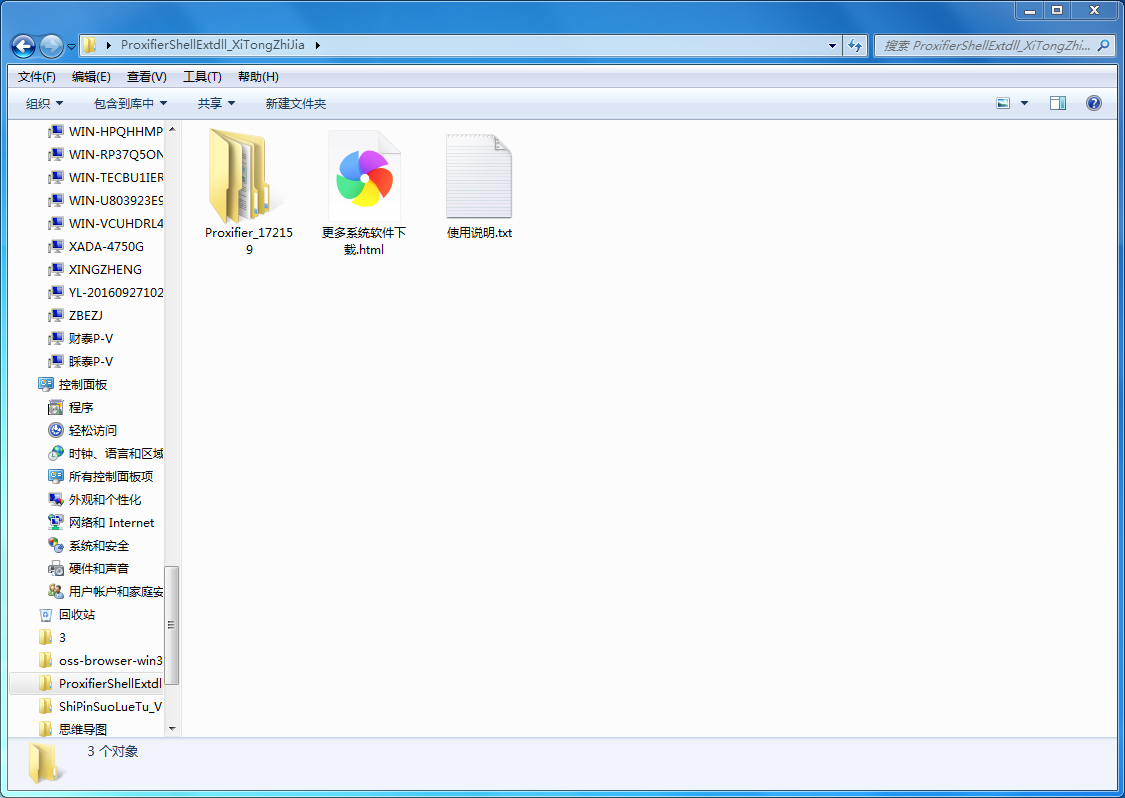Click the 外观和个性化 icon
Viewport: 1125px width, 798px height.
point(55,499)
